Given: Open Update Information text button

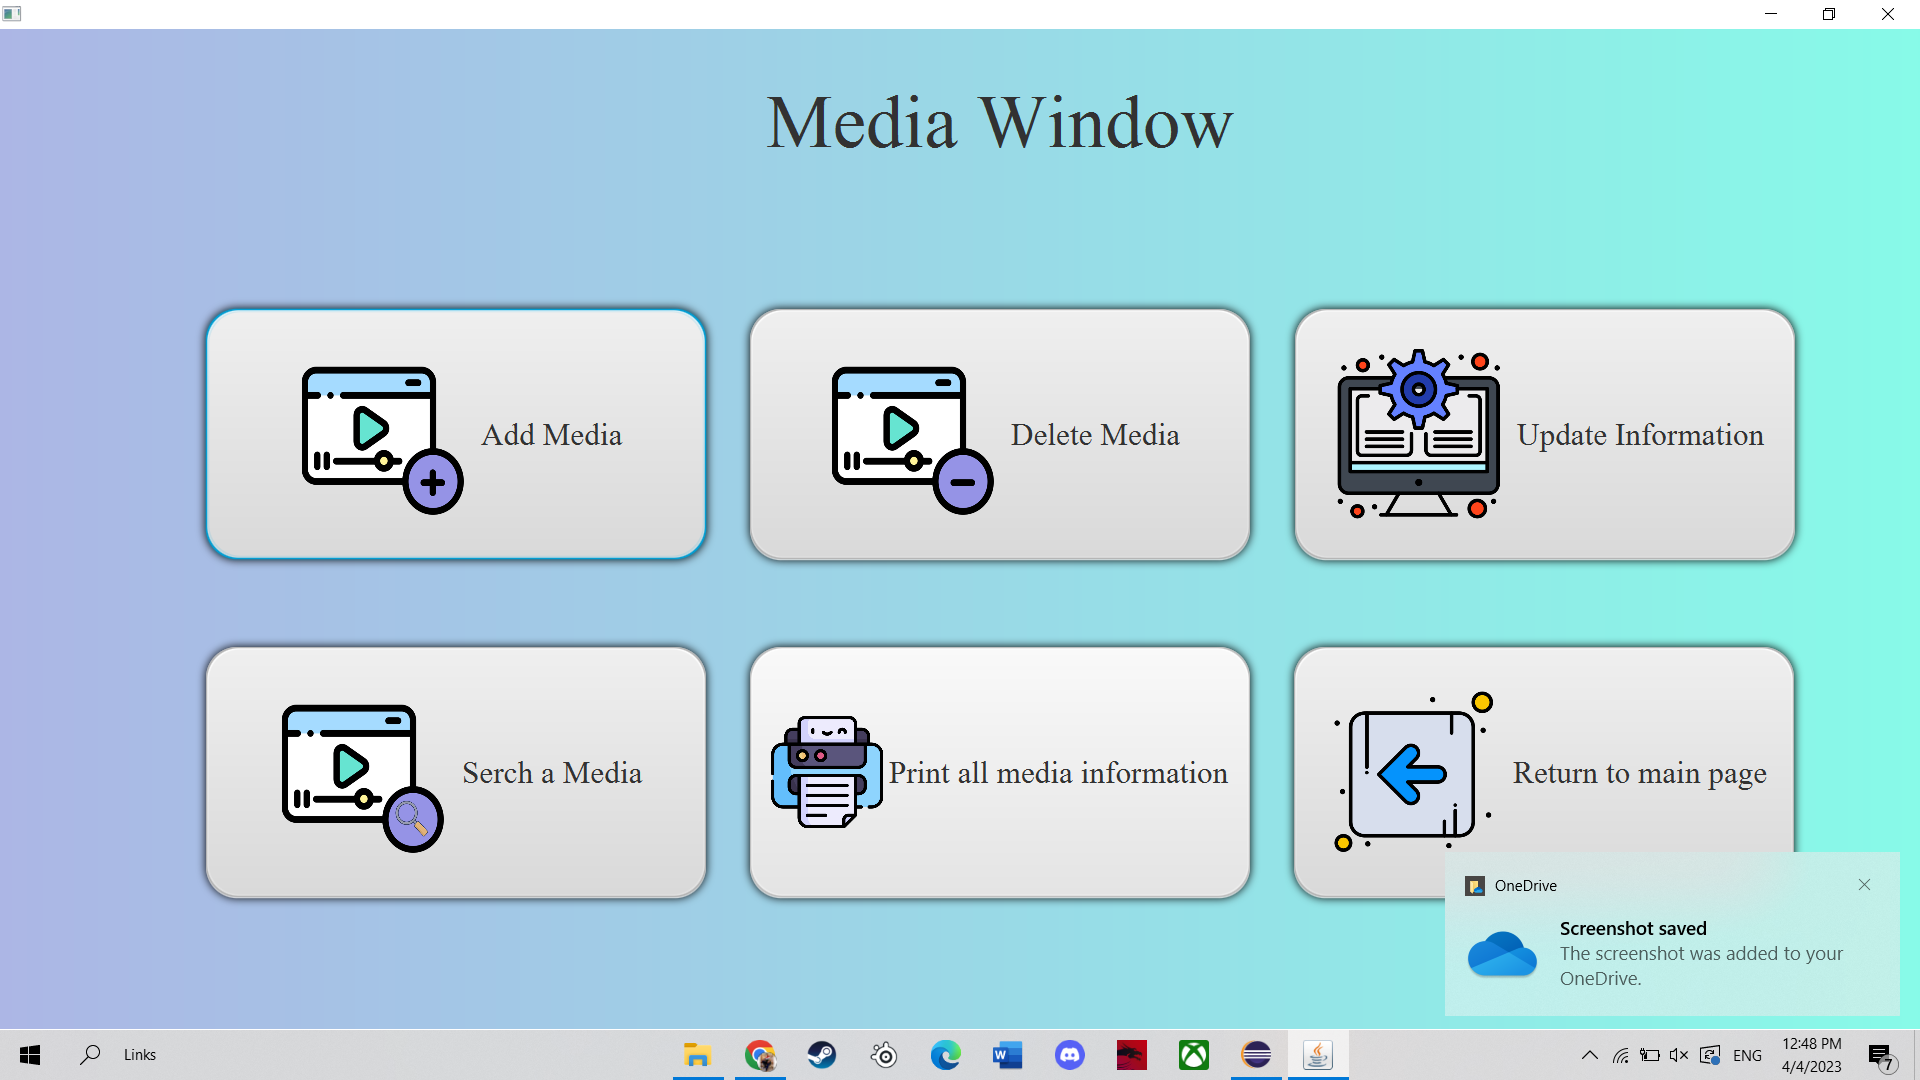Looking at the screenshot, I should pyautogui.click(x=1640, y=435).
